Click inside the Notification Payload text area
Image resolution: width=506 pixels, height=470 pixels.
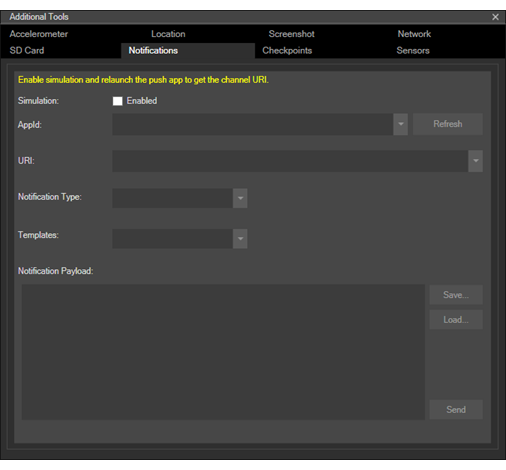[x=223, y=352]
